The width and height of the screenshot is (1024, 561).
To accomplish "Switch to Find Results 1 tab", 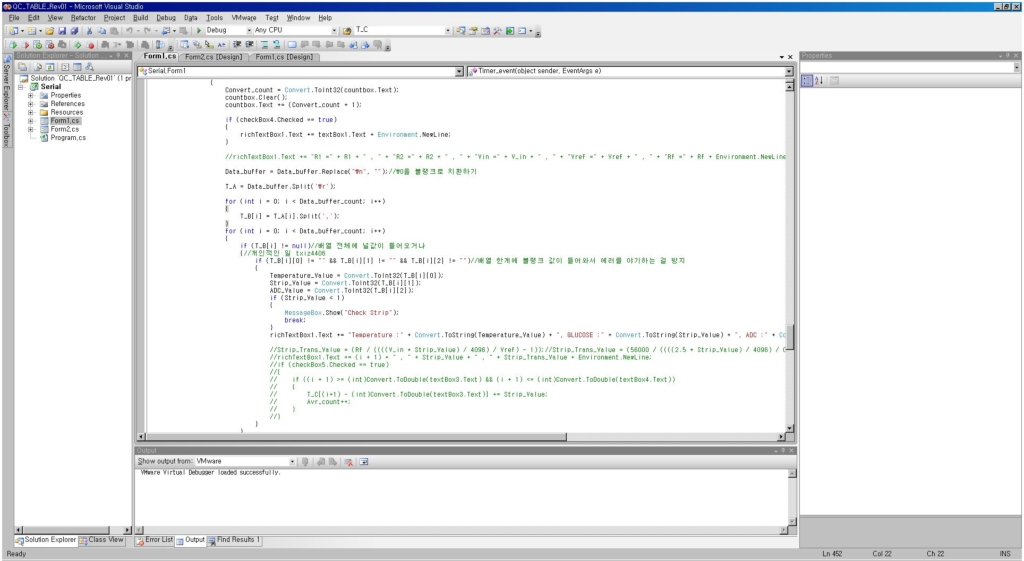I will [234, 540].
